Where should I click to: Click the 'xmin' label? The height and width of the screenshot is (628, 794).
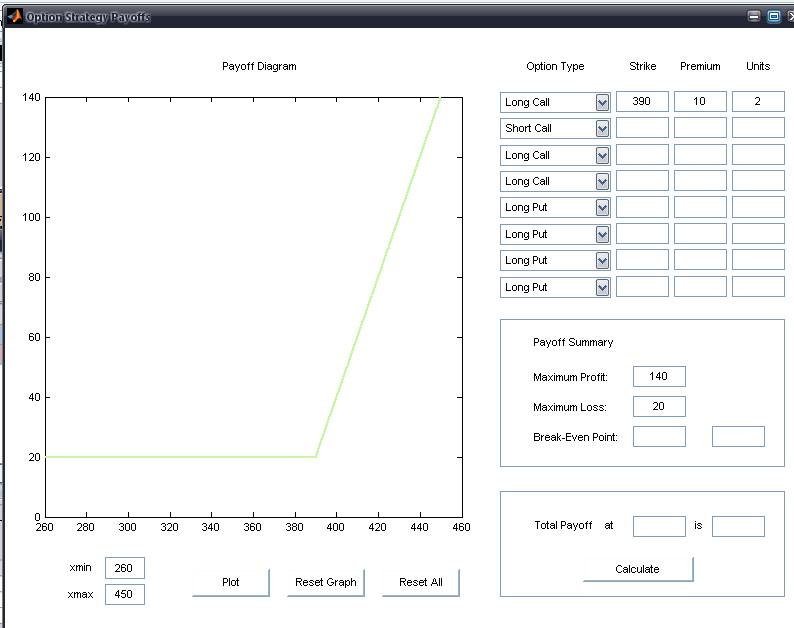(81, 567)
